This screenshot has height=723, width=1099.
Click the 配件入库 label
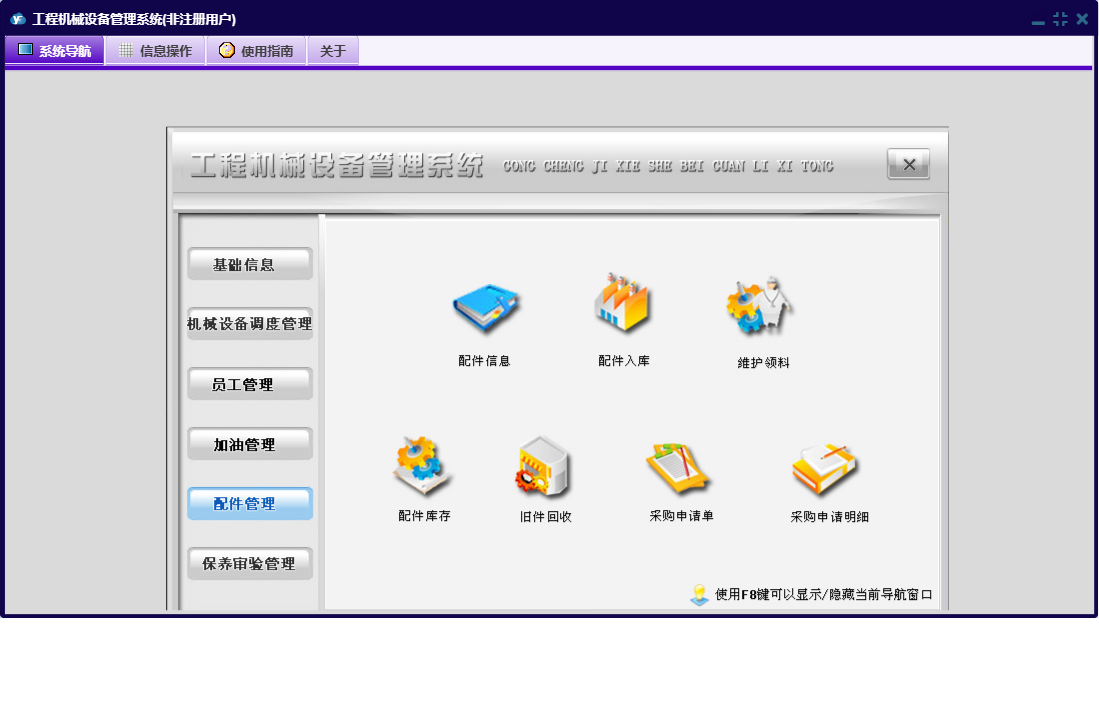[624, 361]
